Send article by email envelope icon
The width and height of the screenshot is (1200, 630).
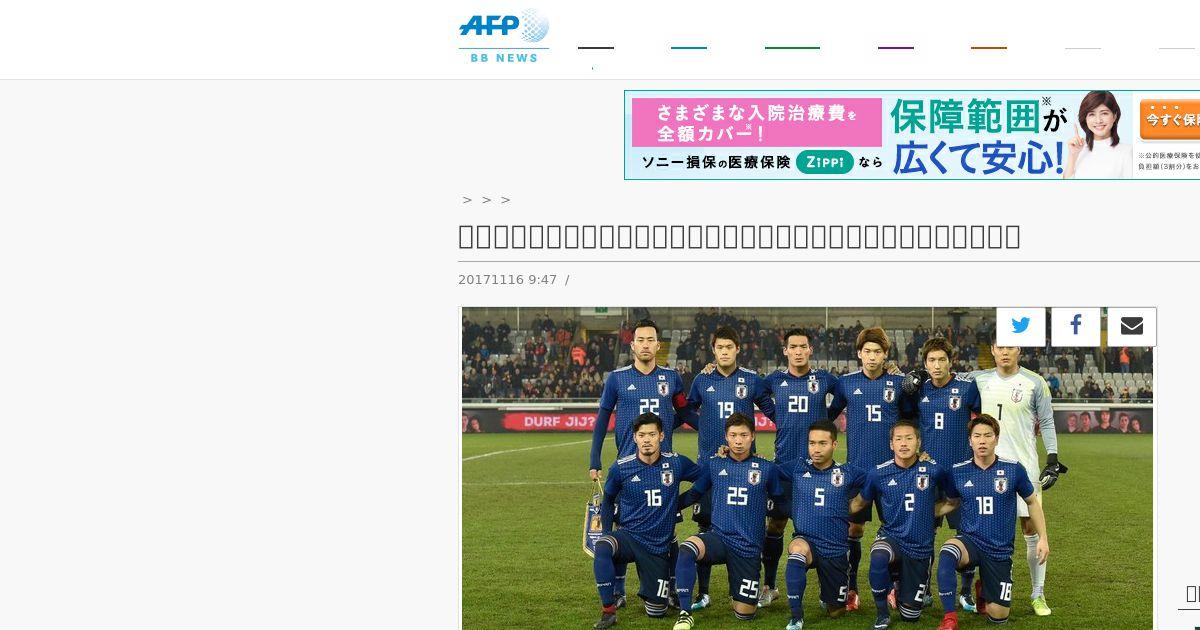[x=1132, y=326]
